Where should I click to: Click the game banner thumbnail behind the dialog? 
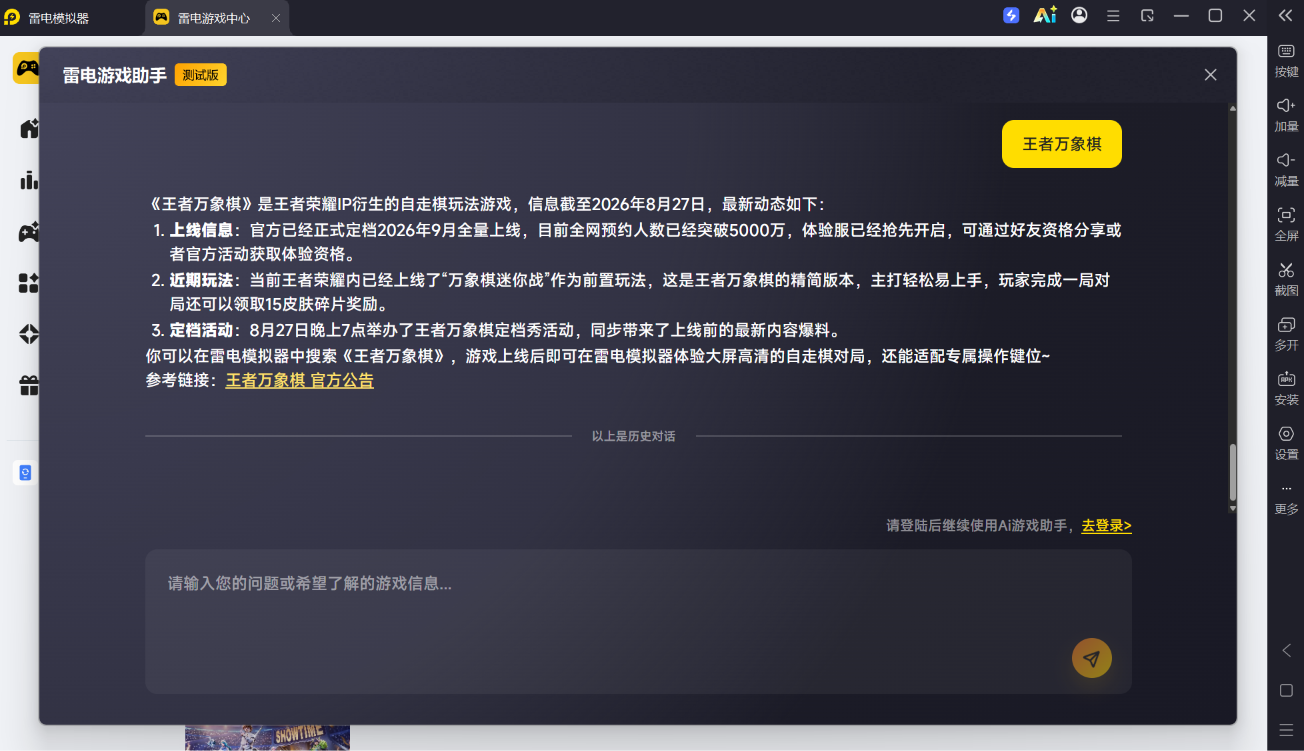click(267, 738)
